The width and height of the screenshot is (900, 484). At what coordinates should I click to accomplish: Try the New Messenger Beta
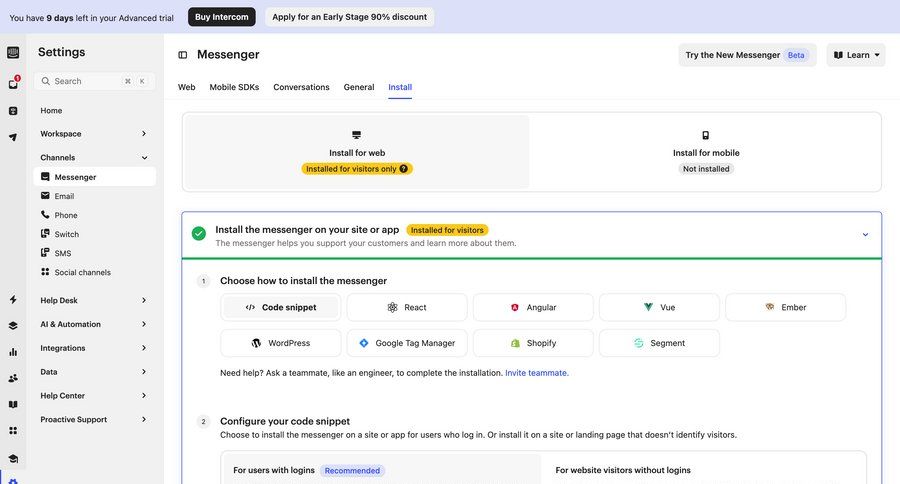747,55
